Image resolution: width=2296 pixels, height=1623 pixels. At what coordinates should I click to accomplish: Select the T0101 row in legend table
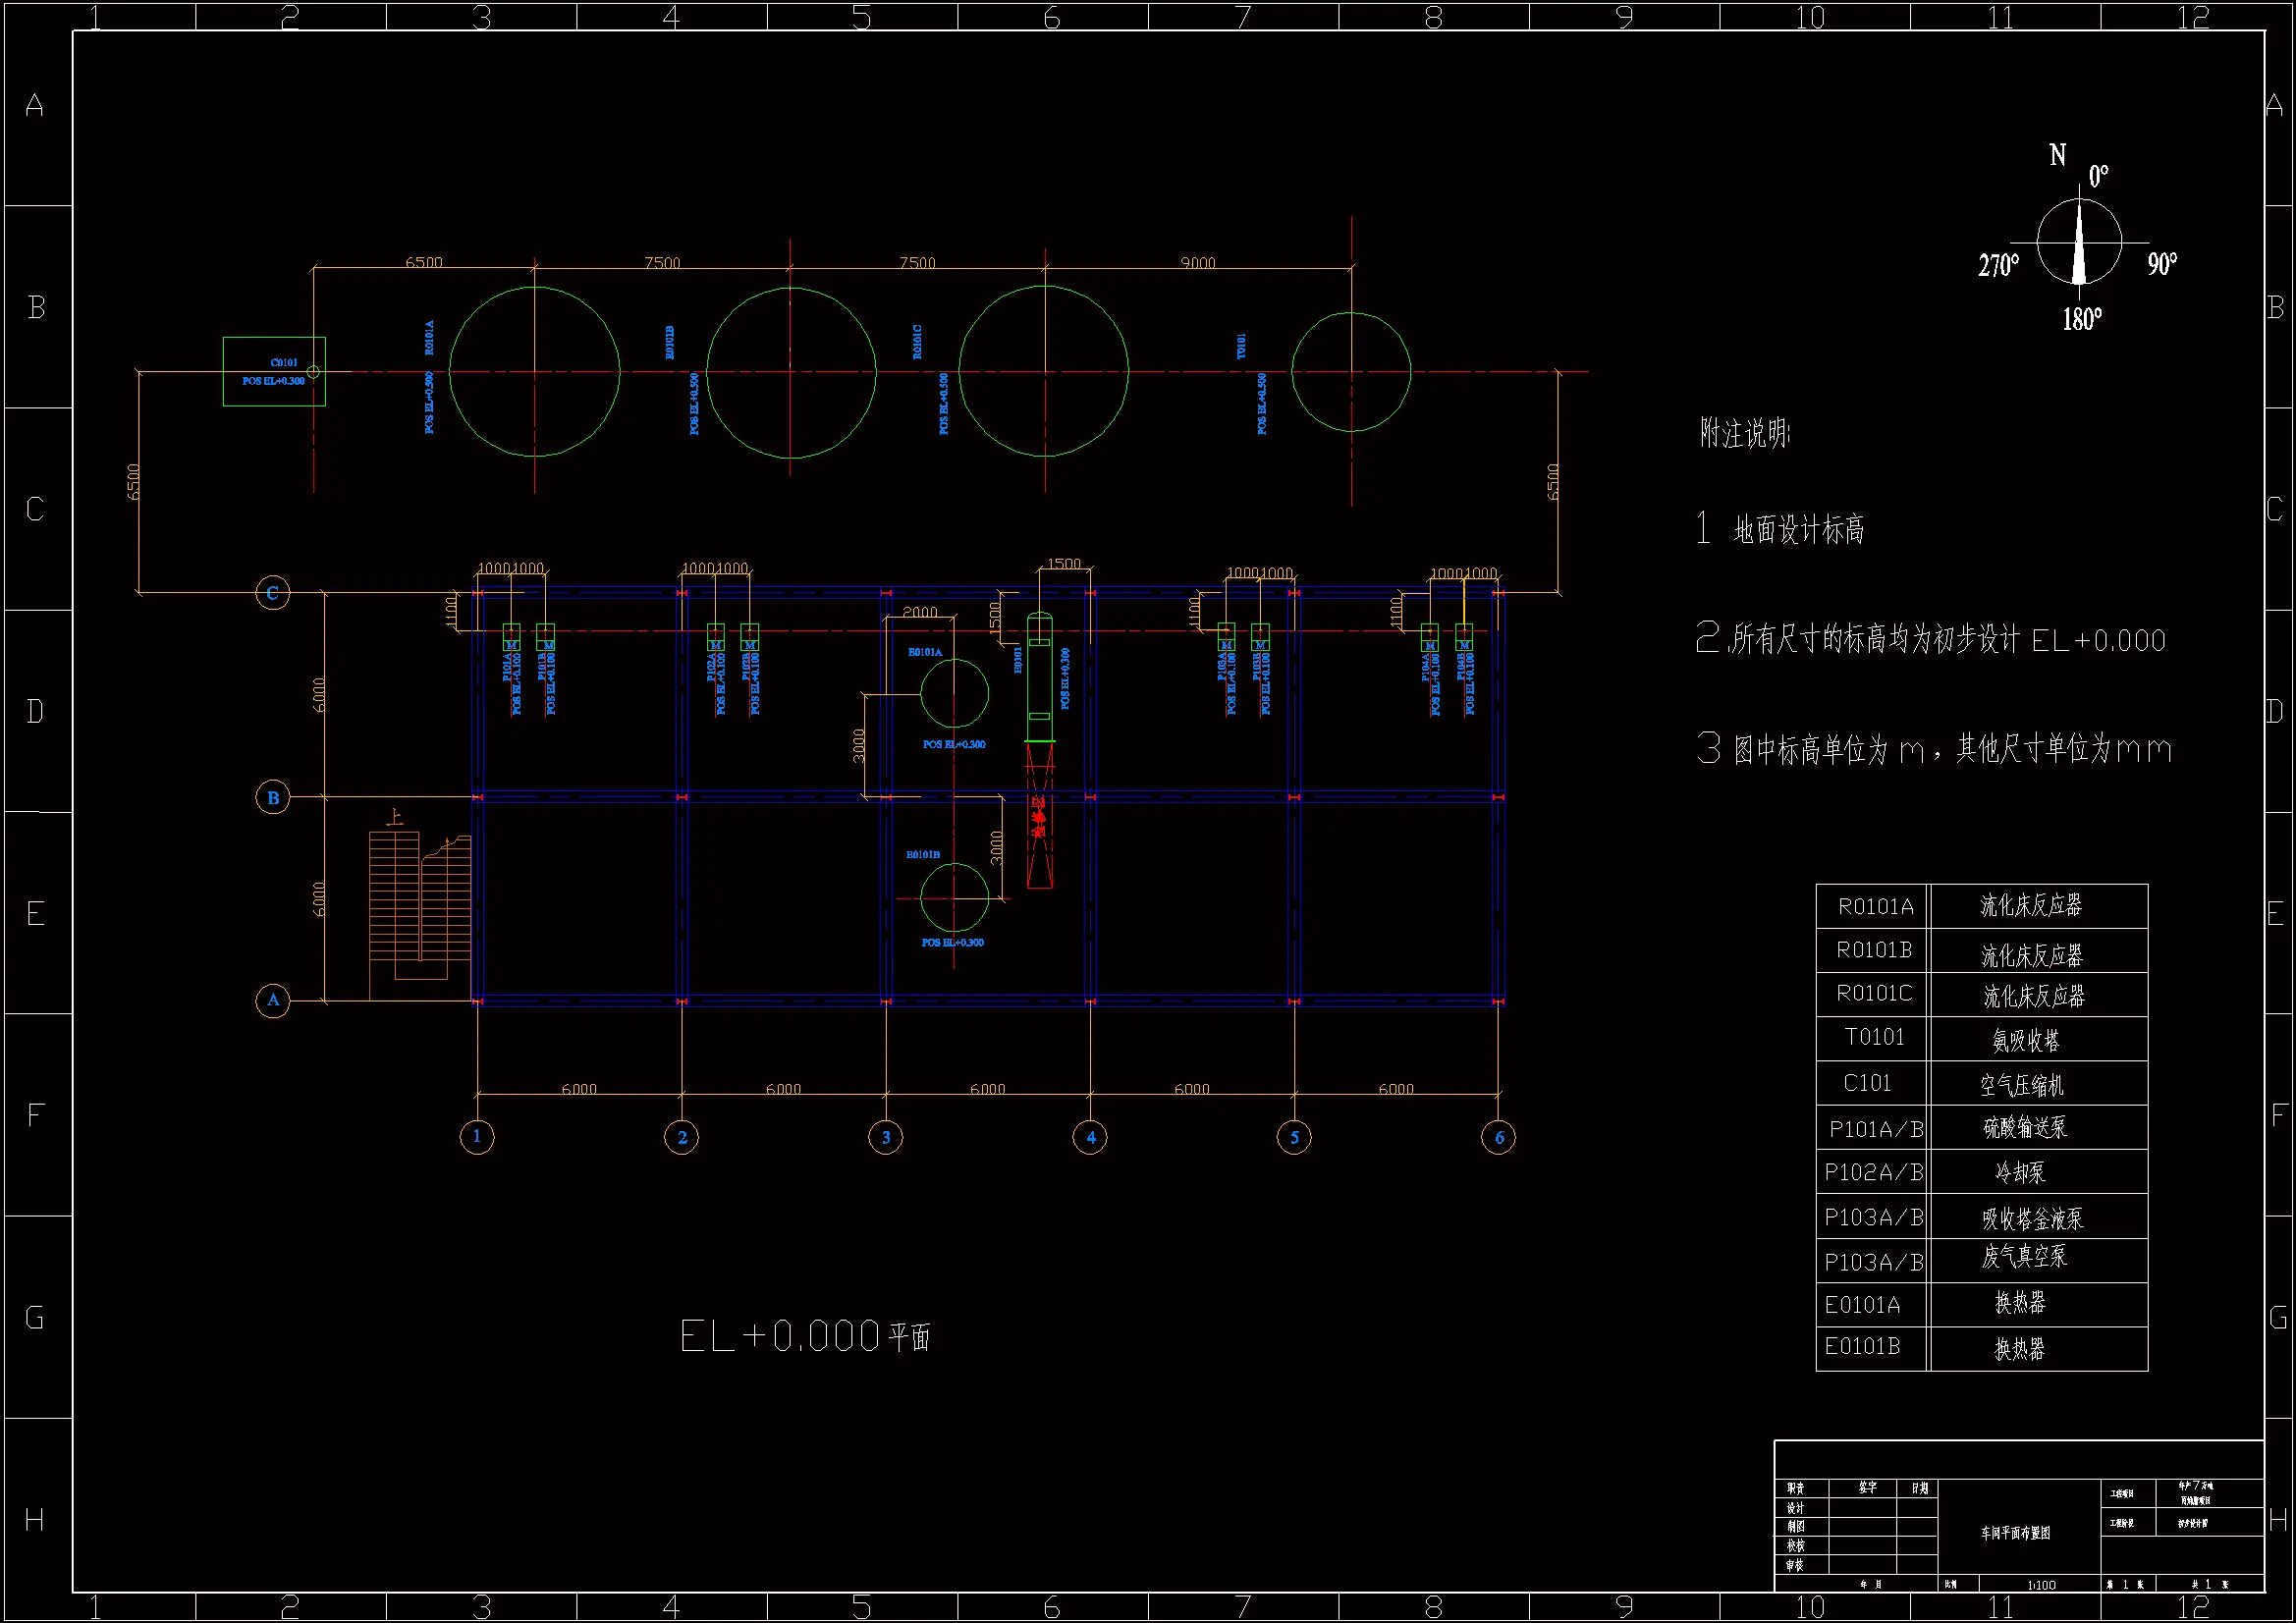tap(1980, 1039)
